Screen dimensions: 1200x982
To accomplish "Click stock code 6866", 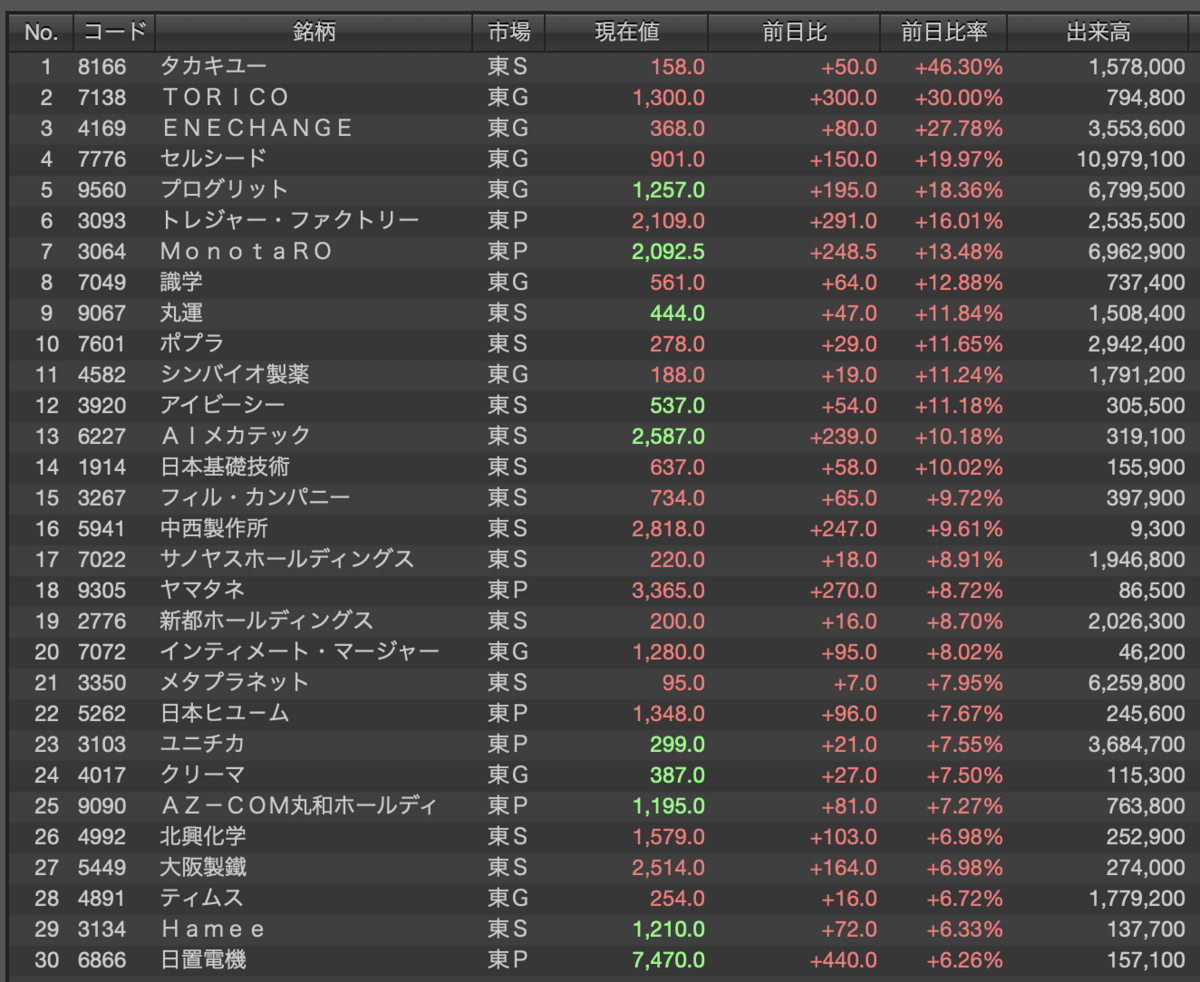I will (102, 961).
